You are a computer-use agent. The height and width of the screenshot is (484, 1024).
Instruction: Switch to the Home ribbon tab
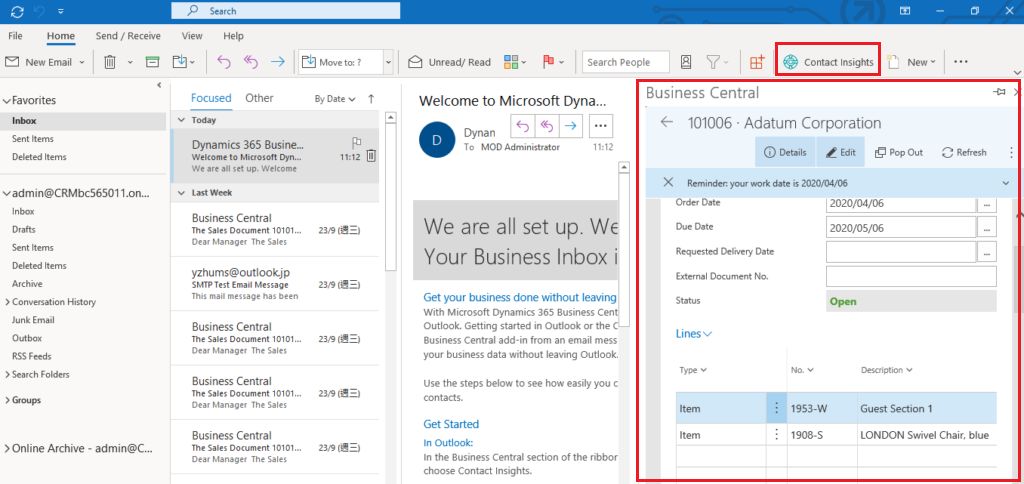[61, 36]
